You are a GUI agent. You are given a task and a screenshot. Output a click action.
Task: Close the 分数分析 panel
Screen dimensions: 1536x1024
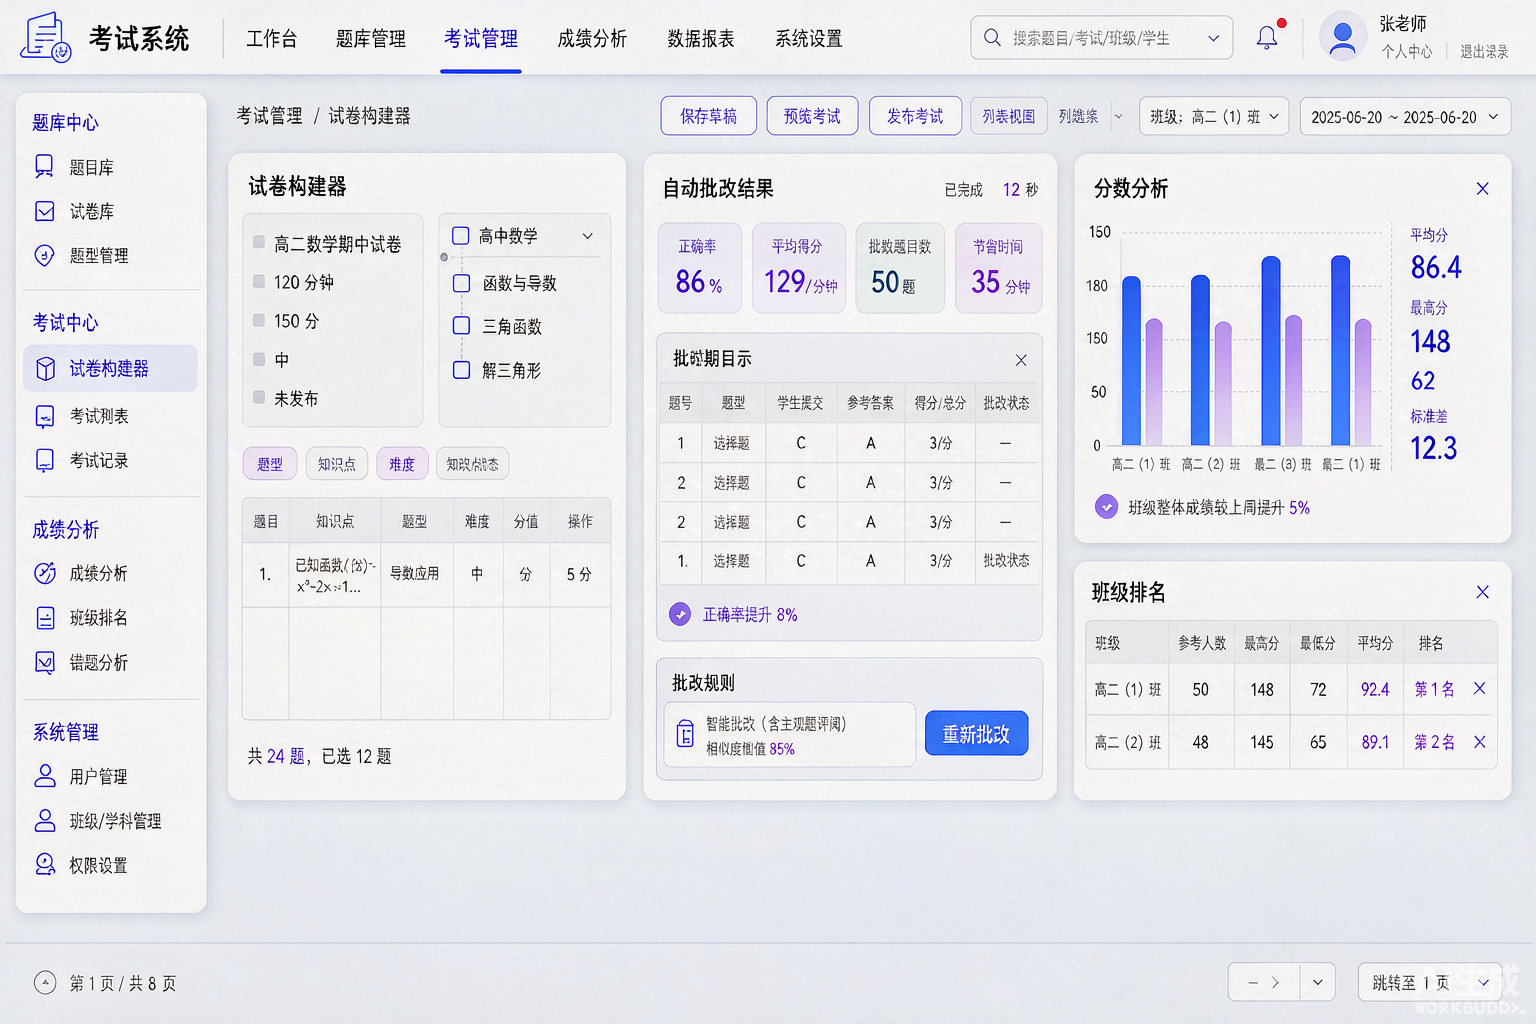[x=1482, y=188]
